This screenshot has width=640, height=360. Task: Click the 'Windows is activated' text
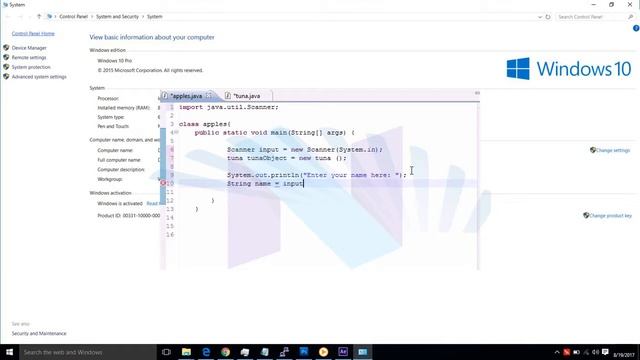120,203
